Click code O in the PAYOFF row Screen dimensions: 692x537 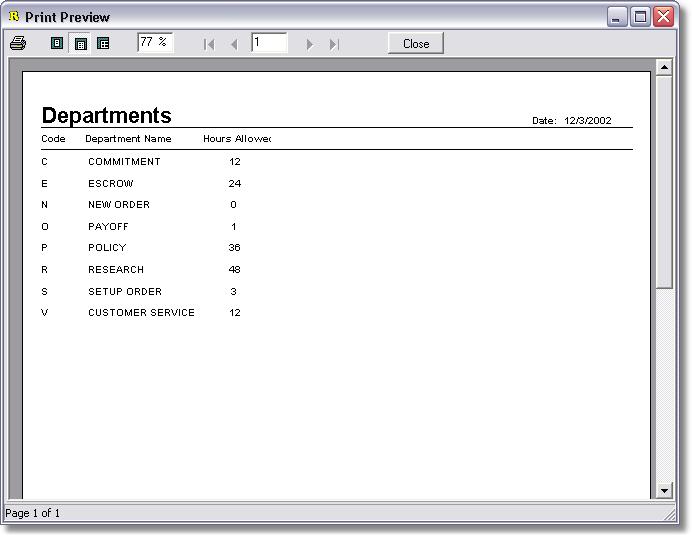click(x=45, y=227)
